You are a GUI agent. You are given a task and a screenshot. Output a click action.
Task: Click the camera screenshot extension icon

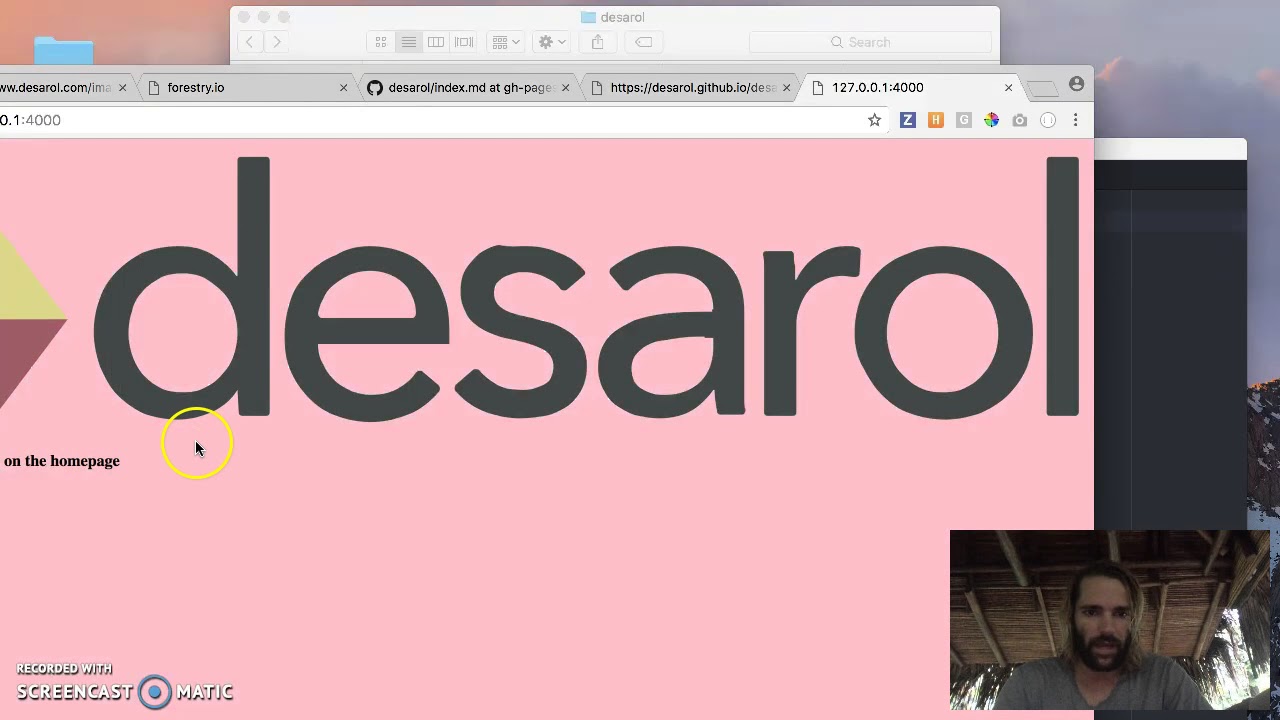tap(1019, 120)
